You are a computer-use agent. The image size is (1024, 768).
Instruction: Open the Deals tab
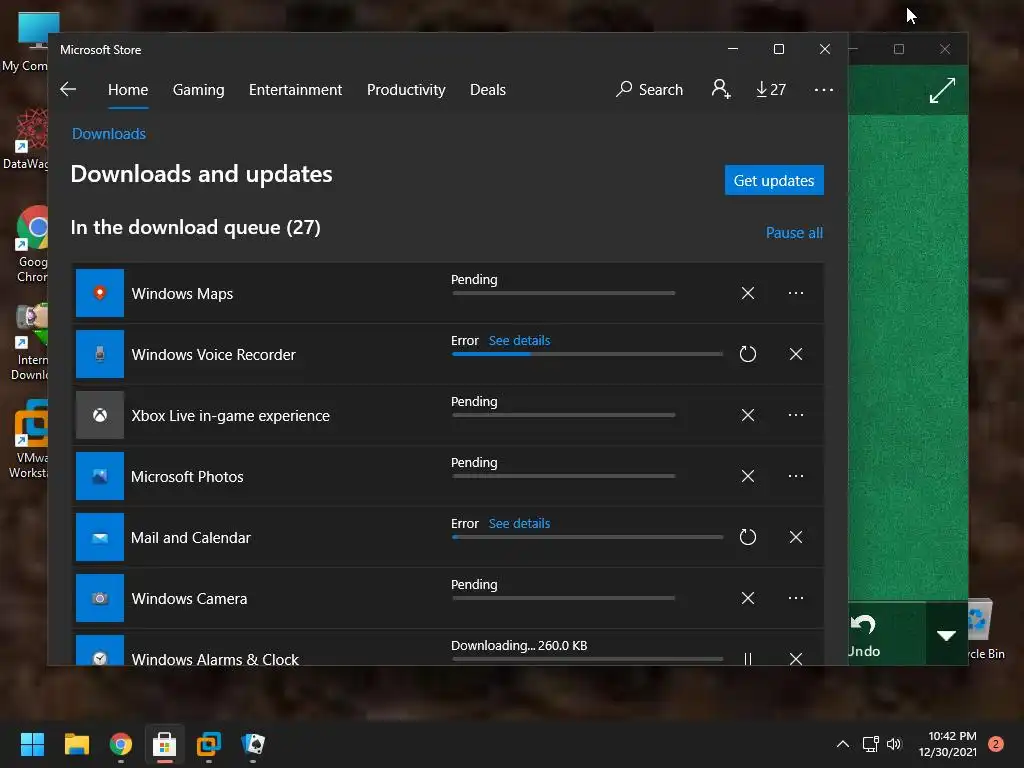(488, 89)
